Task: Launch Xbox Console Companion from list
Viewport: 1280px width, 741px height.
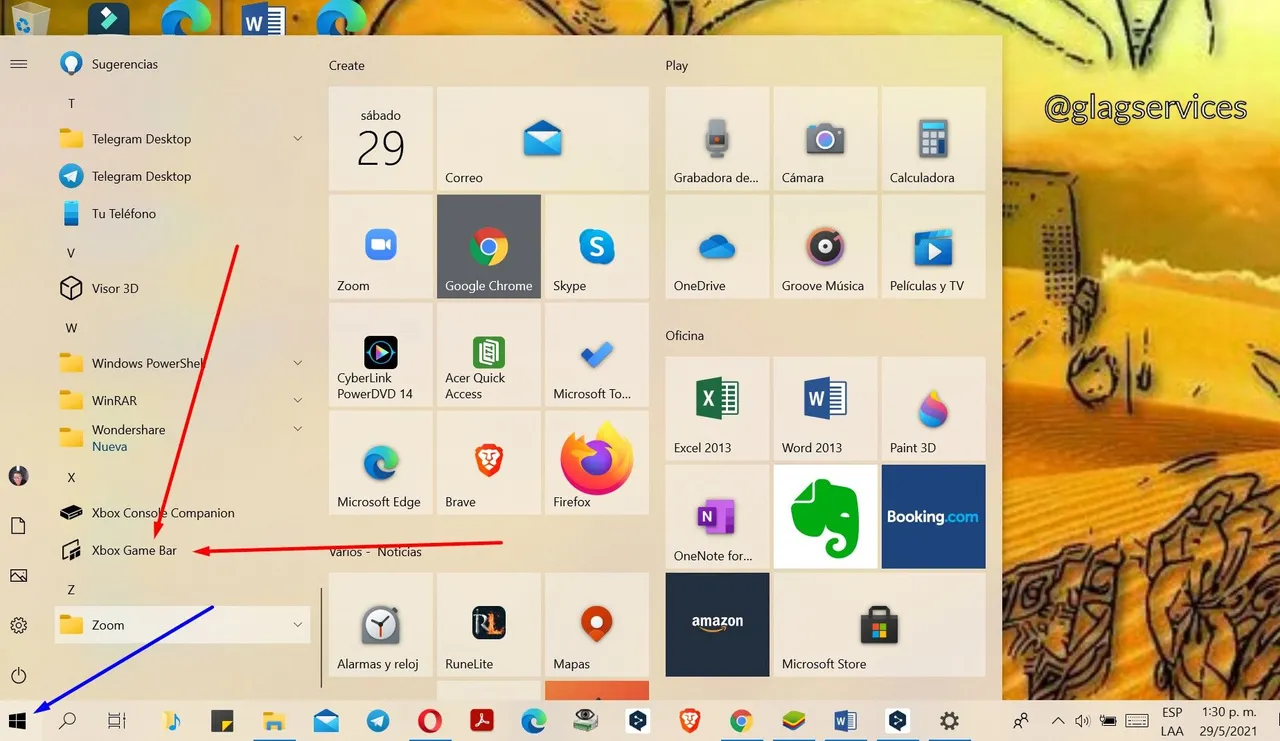Action: pos(182,512)
